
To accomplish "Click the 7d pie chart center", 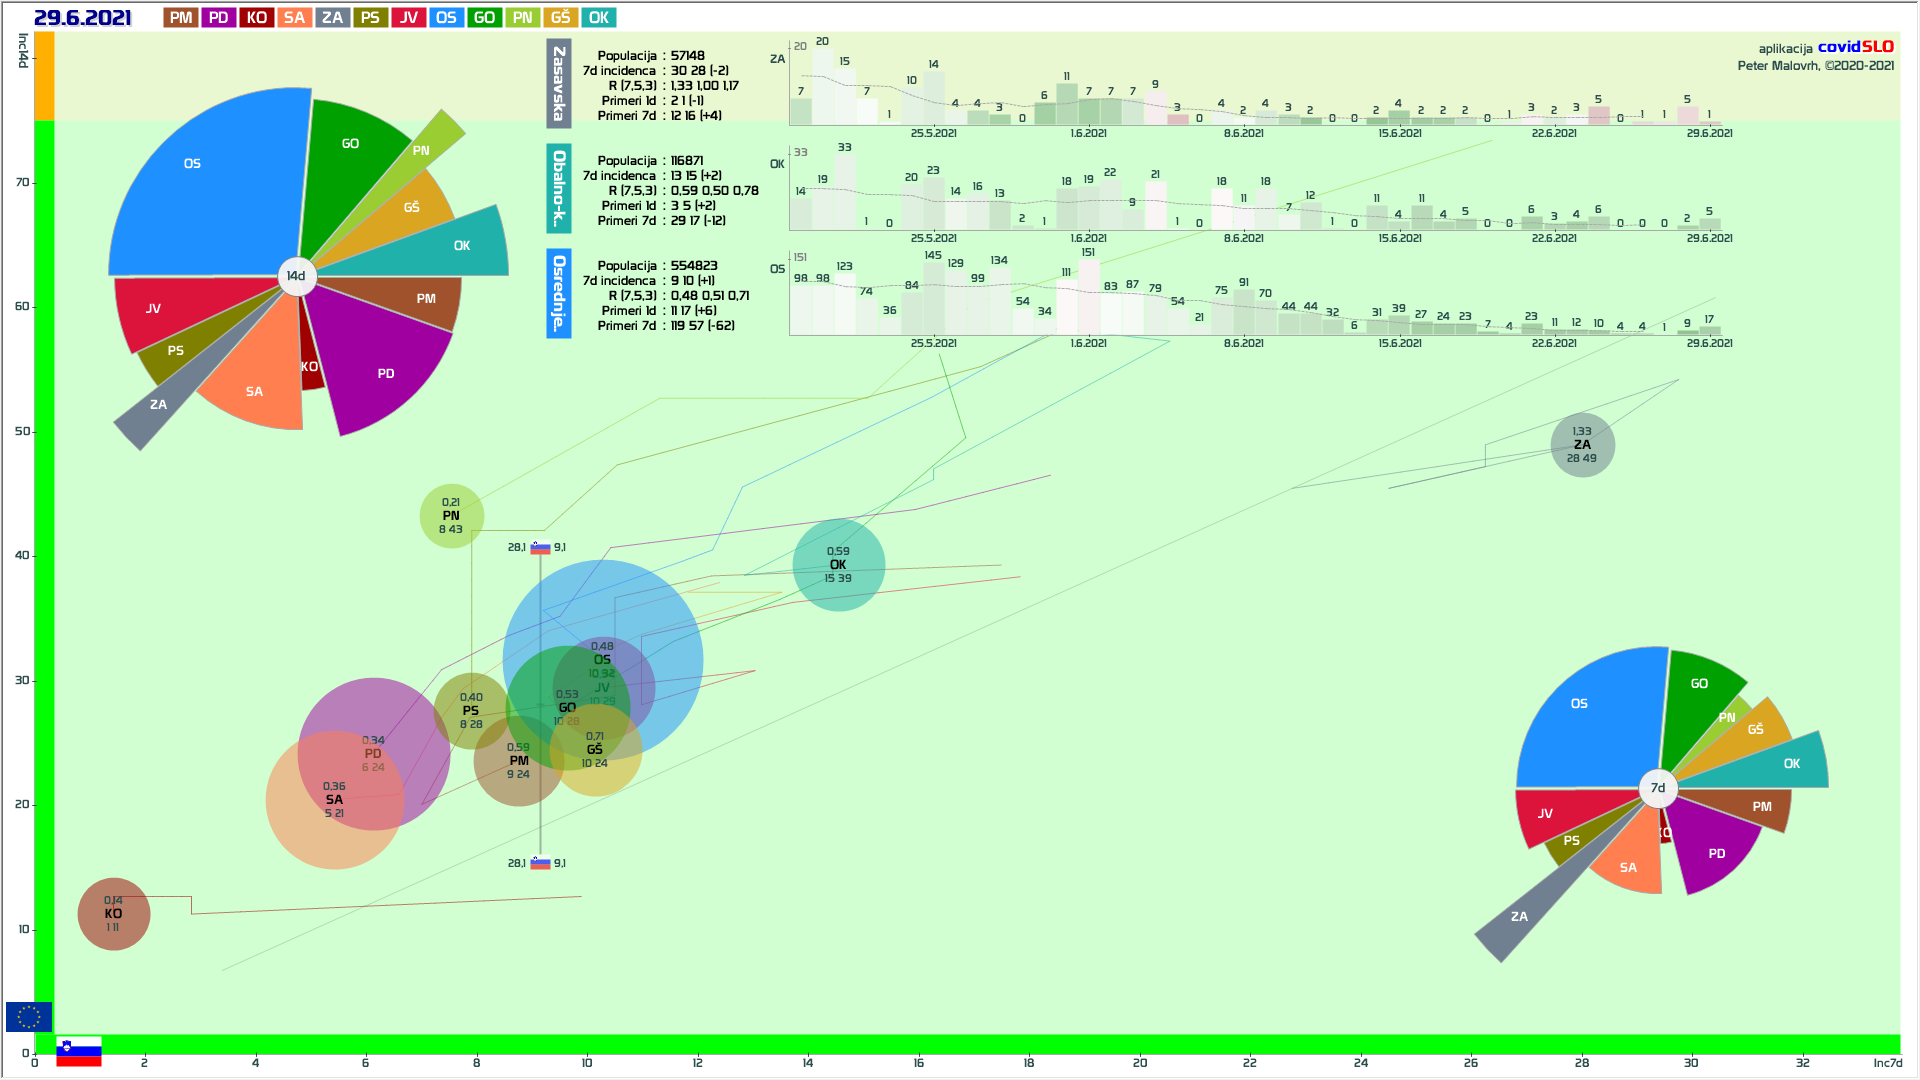I will tap(1658, 788).
